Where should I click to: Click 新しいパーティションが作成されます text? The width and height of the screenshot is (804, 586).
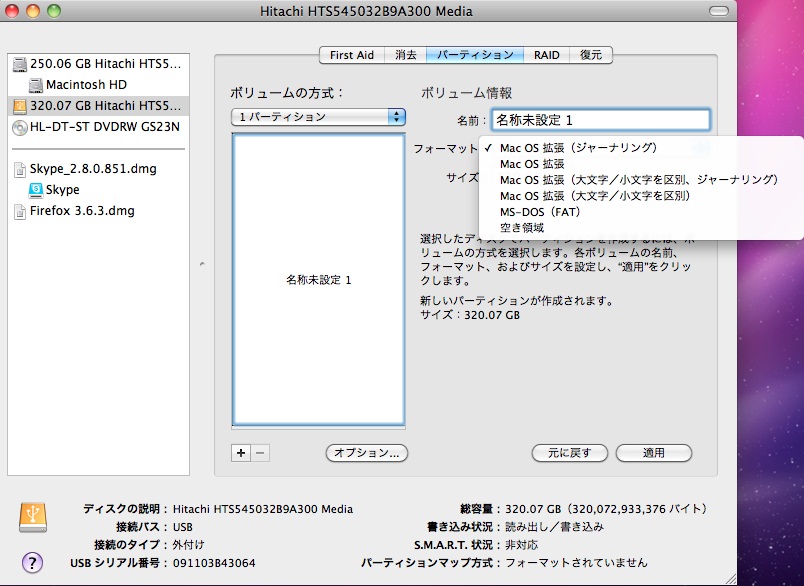(x=517, y=300)
